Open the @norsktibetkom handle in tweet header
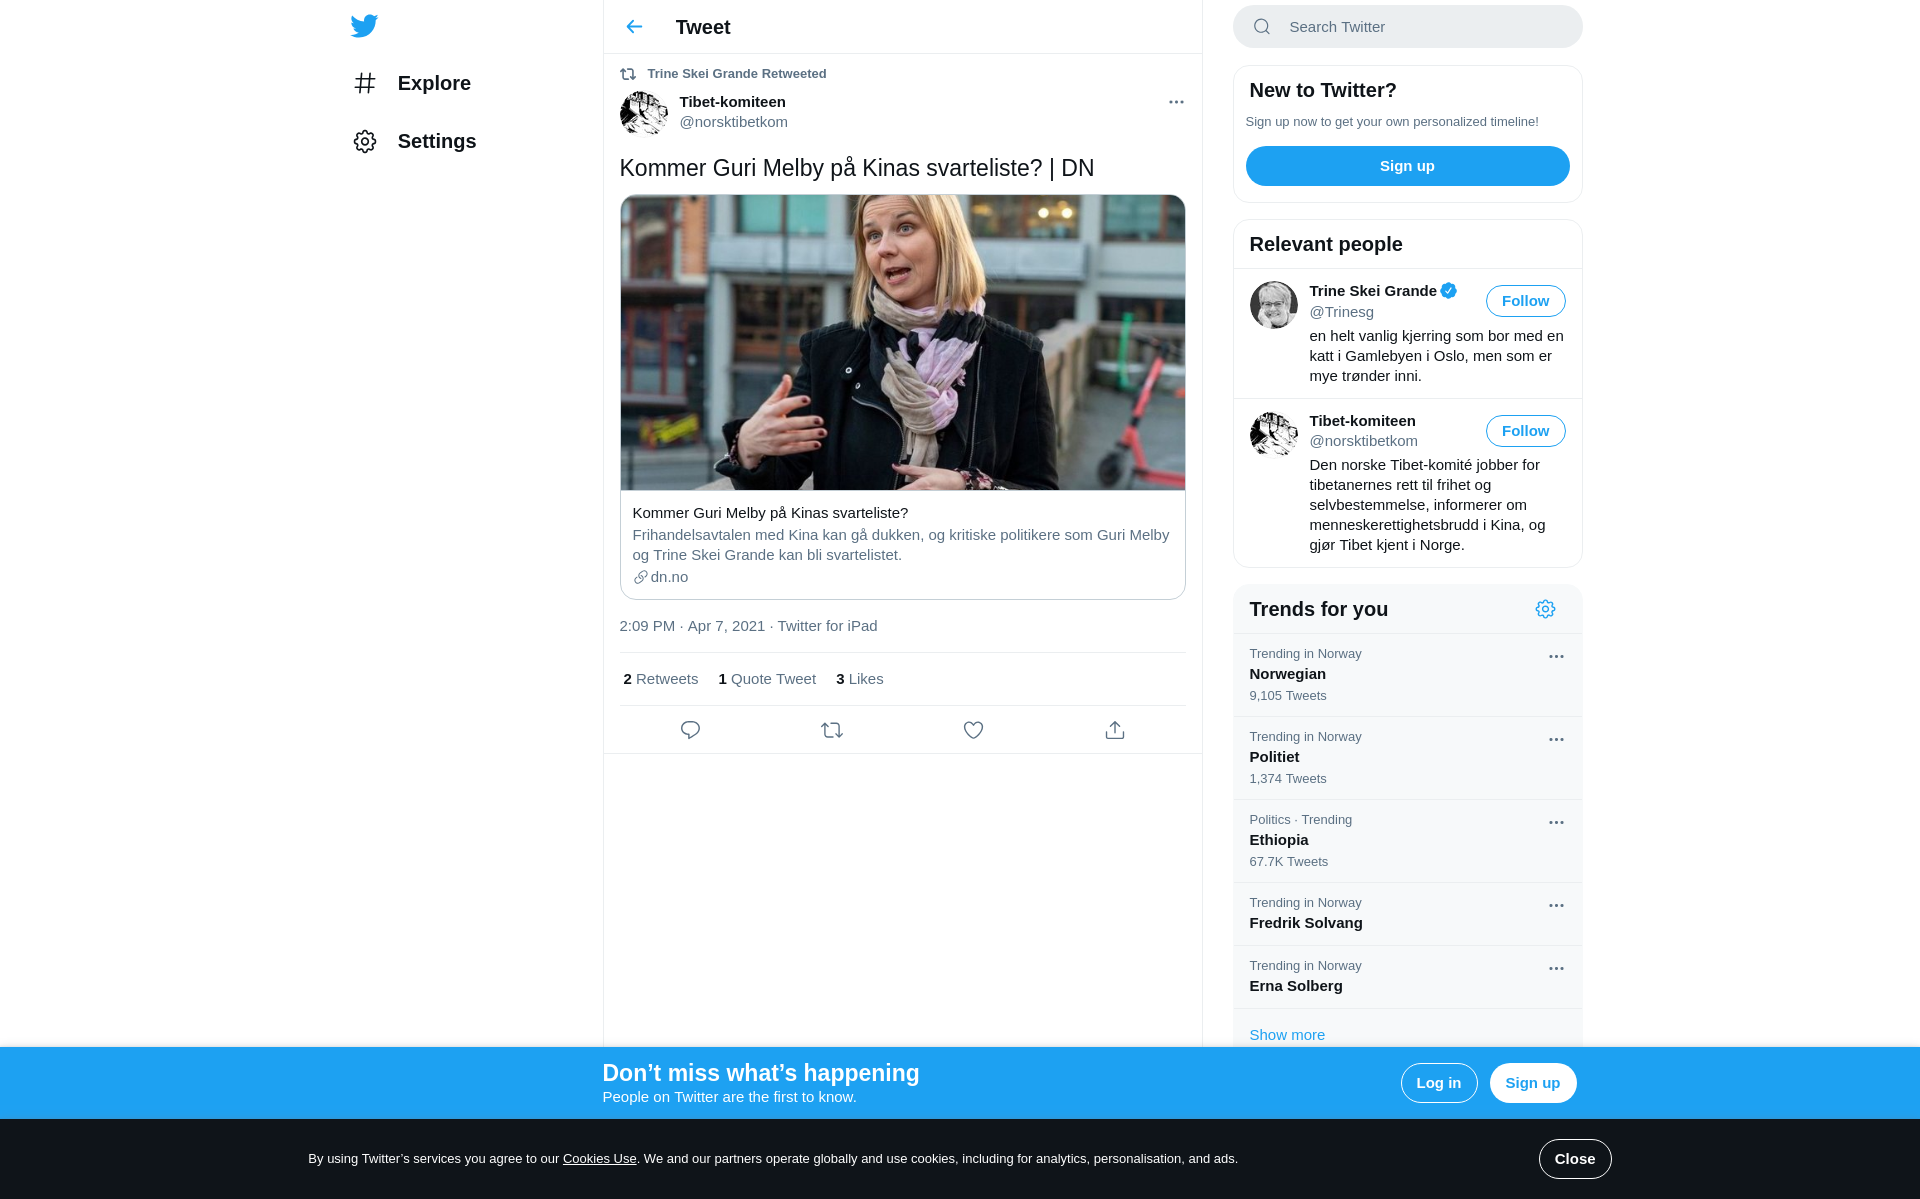 [x=733, y=122]
